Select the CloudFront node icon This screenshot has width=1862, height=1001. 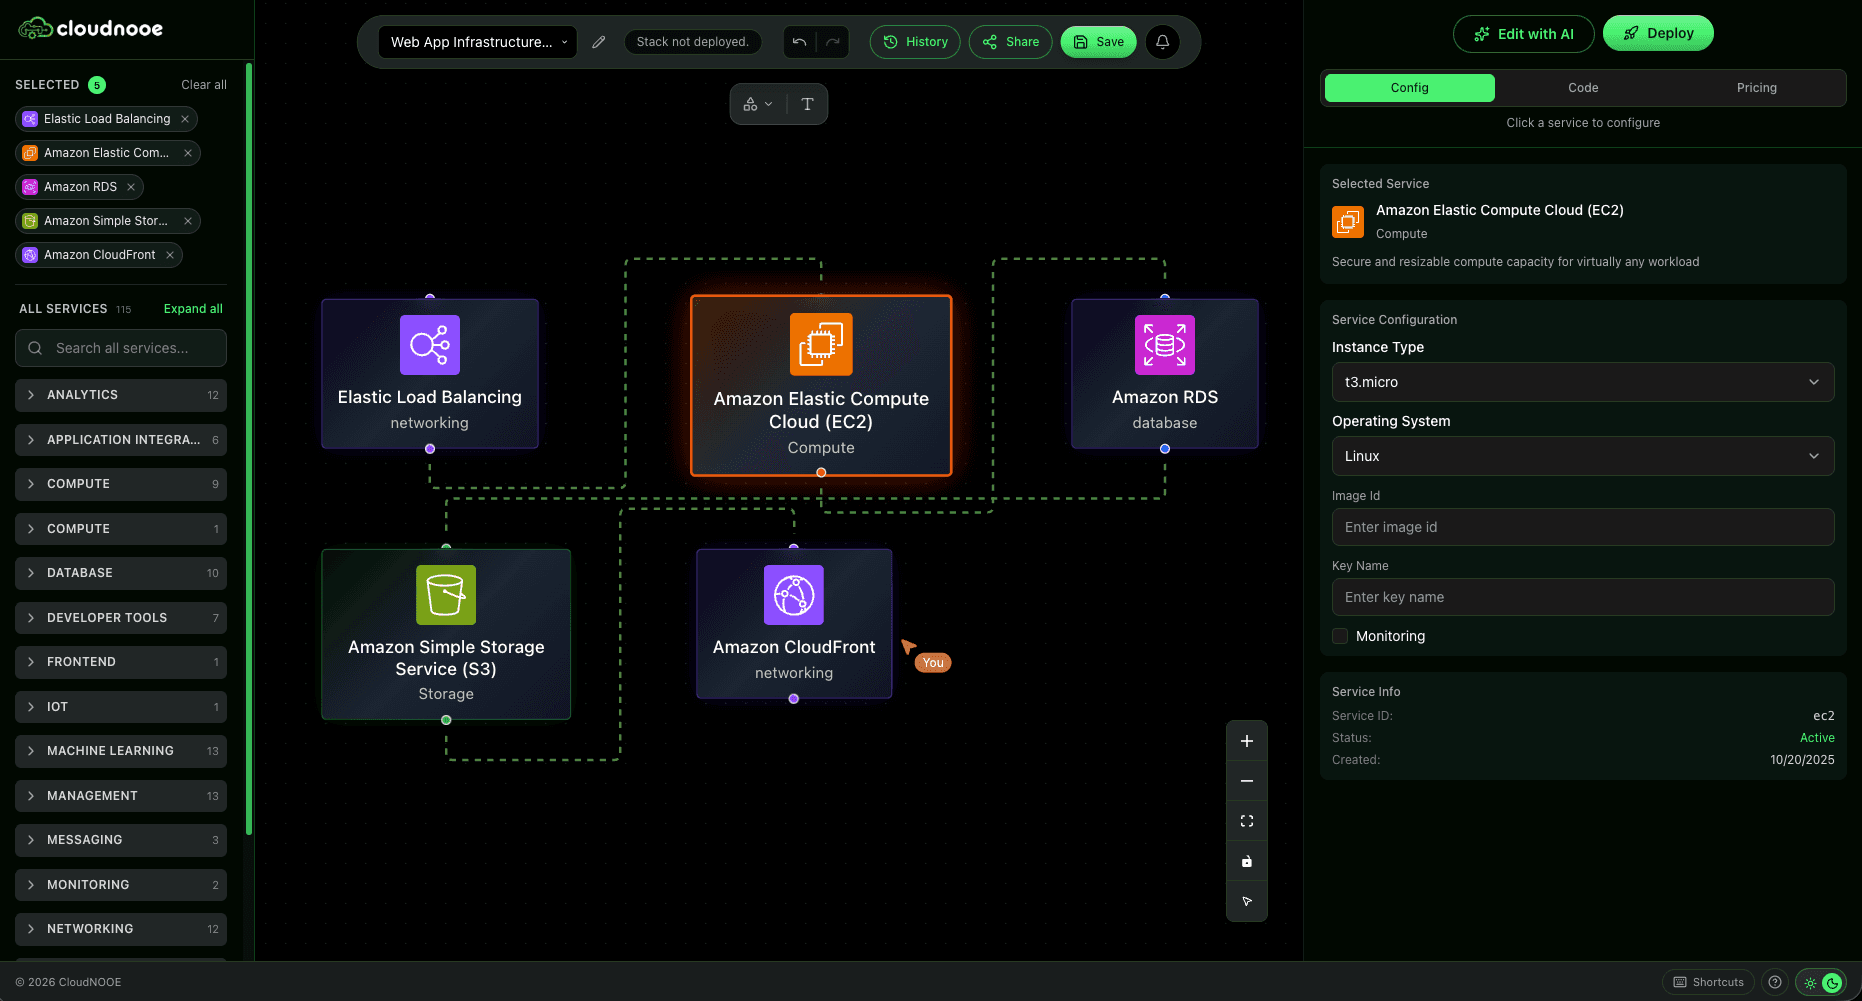click(x=794, y=595)
